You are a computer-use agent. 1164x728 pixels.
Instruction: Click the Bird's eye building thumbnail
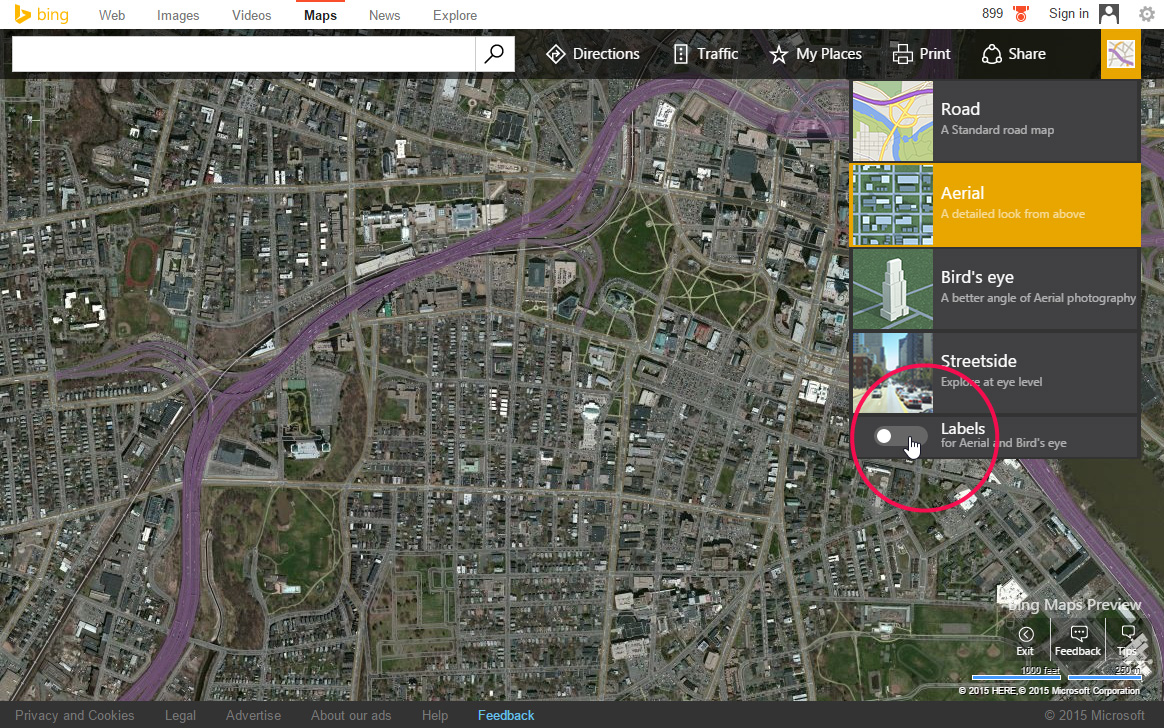893,289
